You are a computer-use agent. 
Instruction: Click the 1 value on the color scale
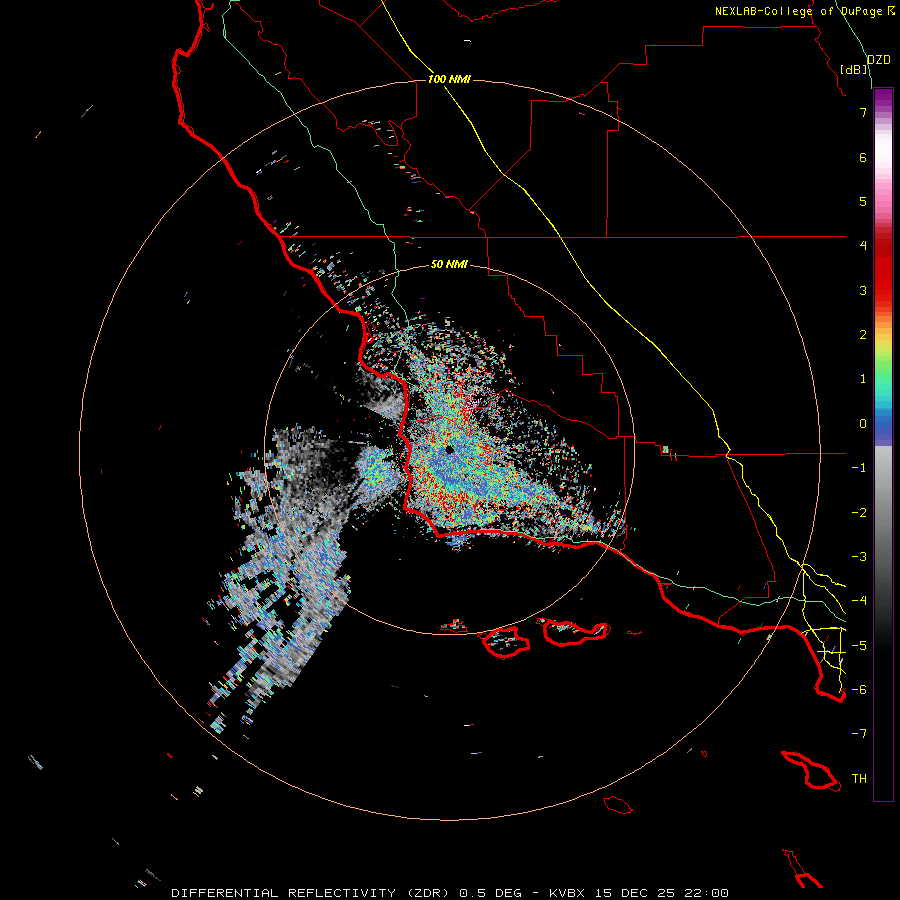coord(863,379)
